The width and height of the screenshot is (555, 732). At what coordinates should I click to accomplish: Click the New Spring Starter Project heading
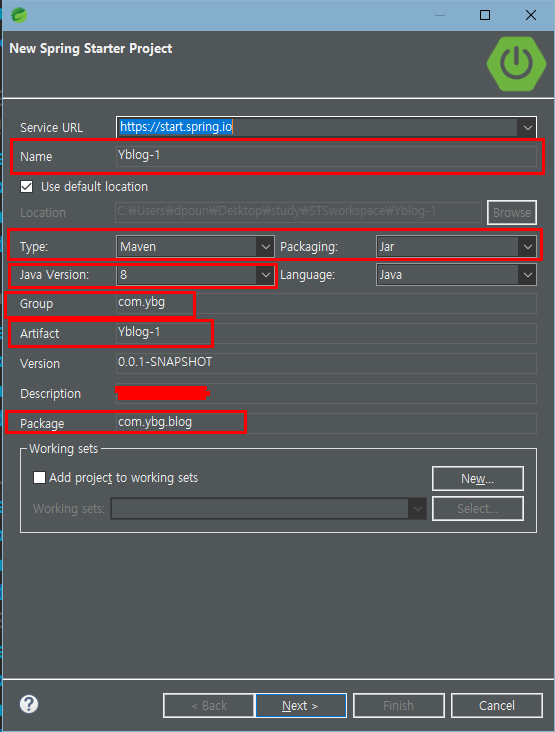pos(91,49)
